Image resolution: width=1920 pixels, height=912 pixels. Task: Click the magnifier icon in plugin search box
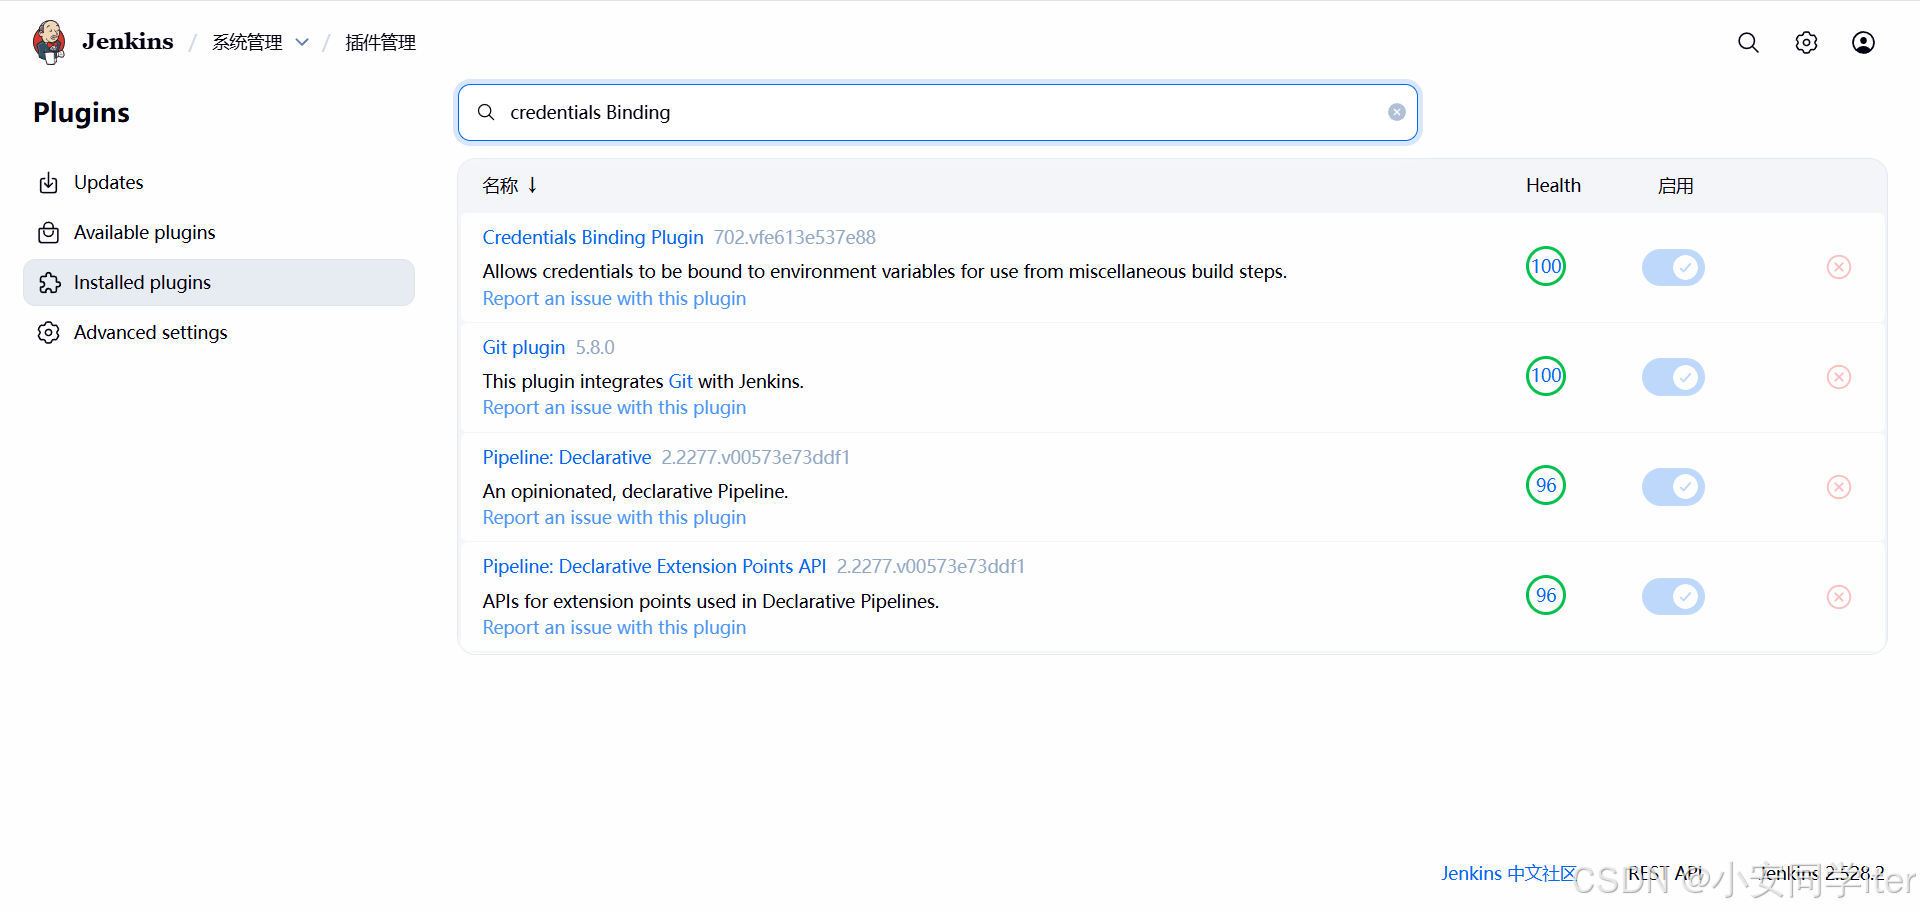[486, 112]
